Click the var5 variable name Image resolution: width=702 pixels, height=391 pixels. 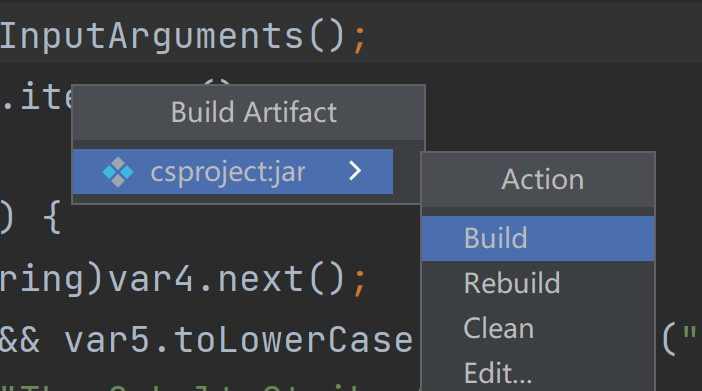pos(107,340)
